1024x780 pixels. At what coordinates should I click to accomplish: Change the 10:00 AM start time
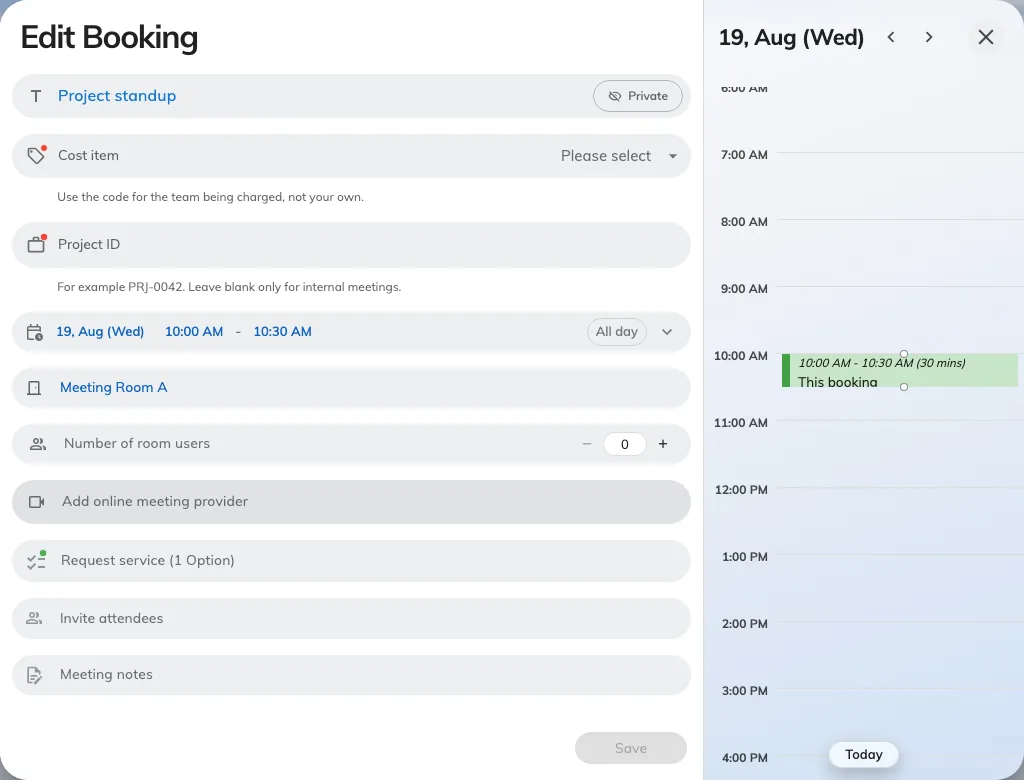(194, 332)
